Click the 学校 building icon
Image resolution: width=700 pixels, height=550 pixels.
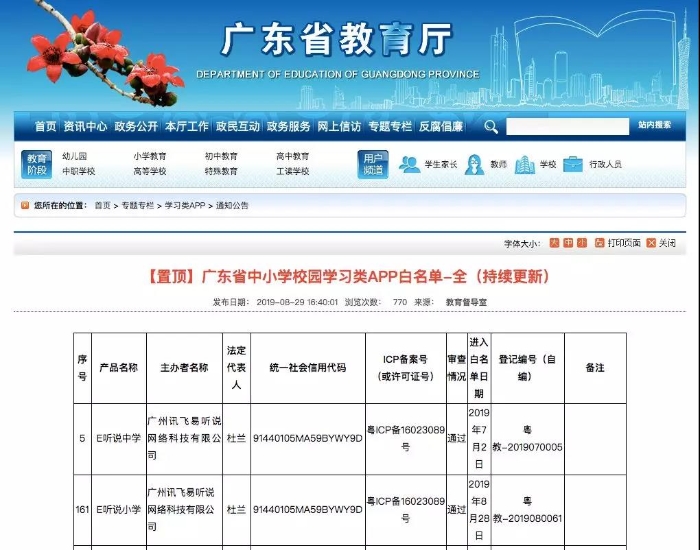click(x=525, y=165)
